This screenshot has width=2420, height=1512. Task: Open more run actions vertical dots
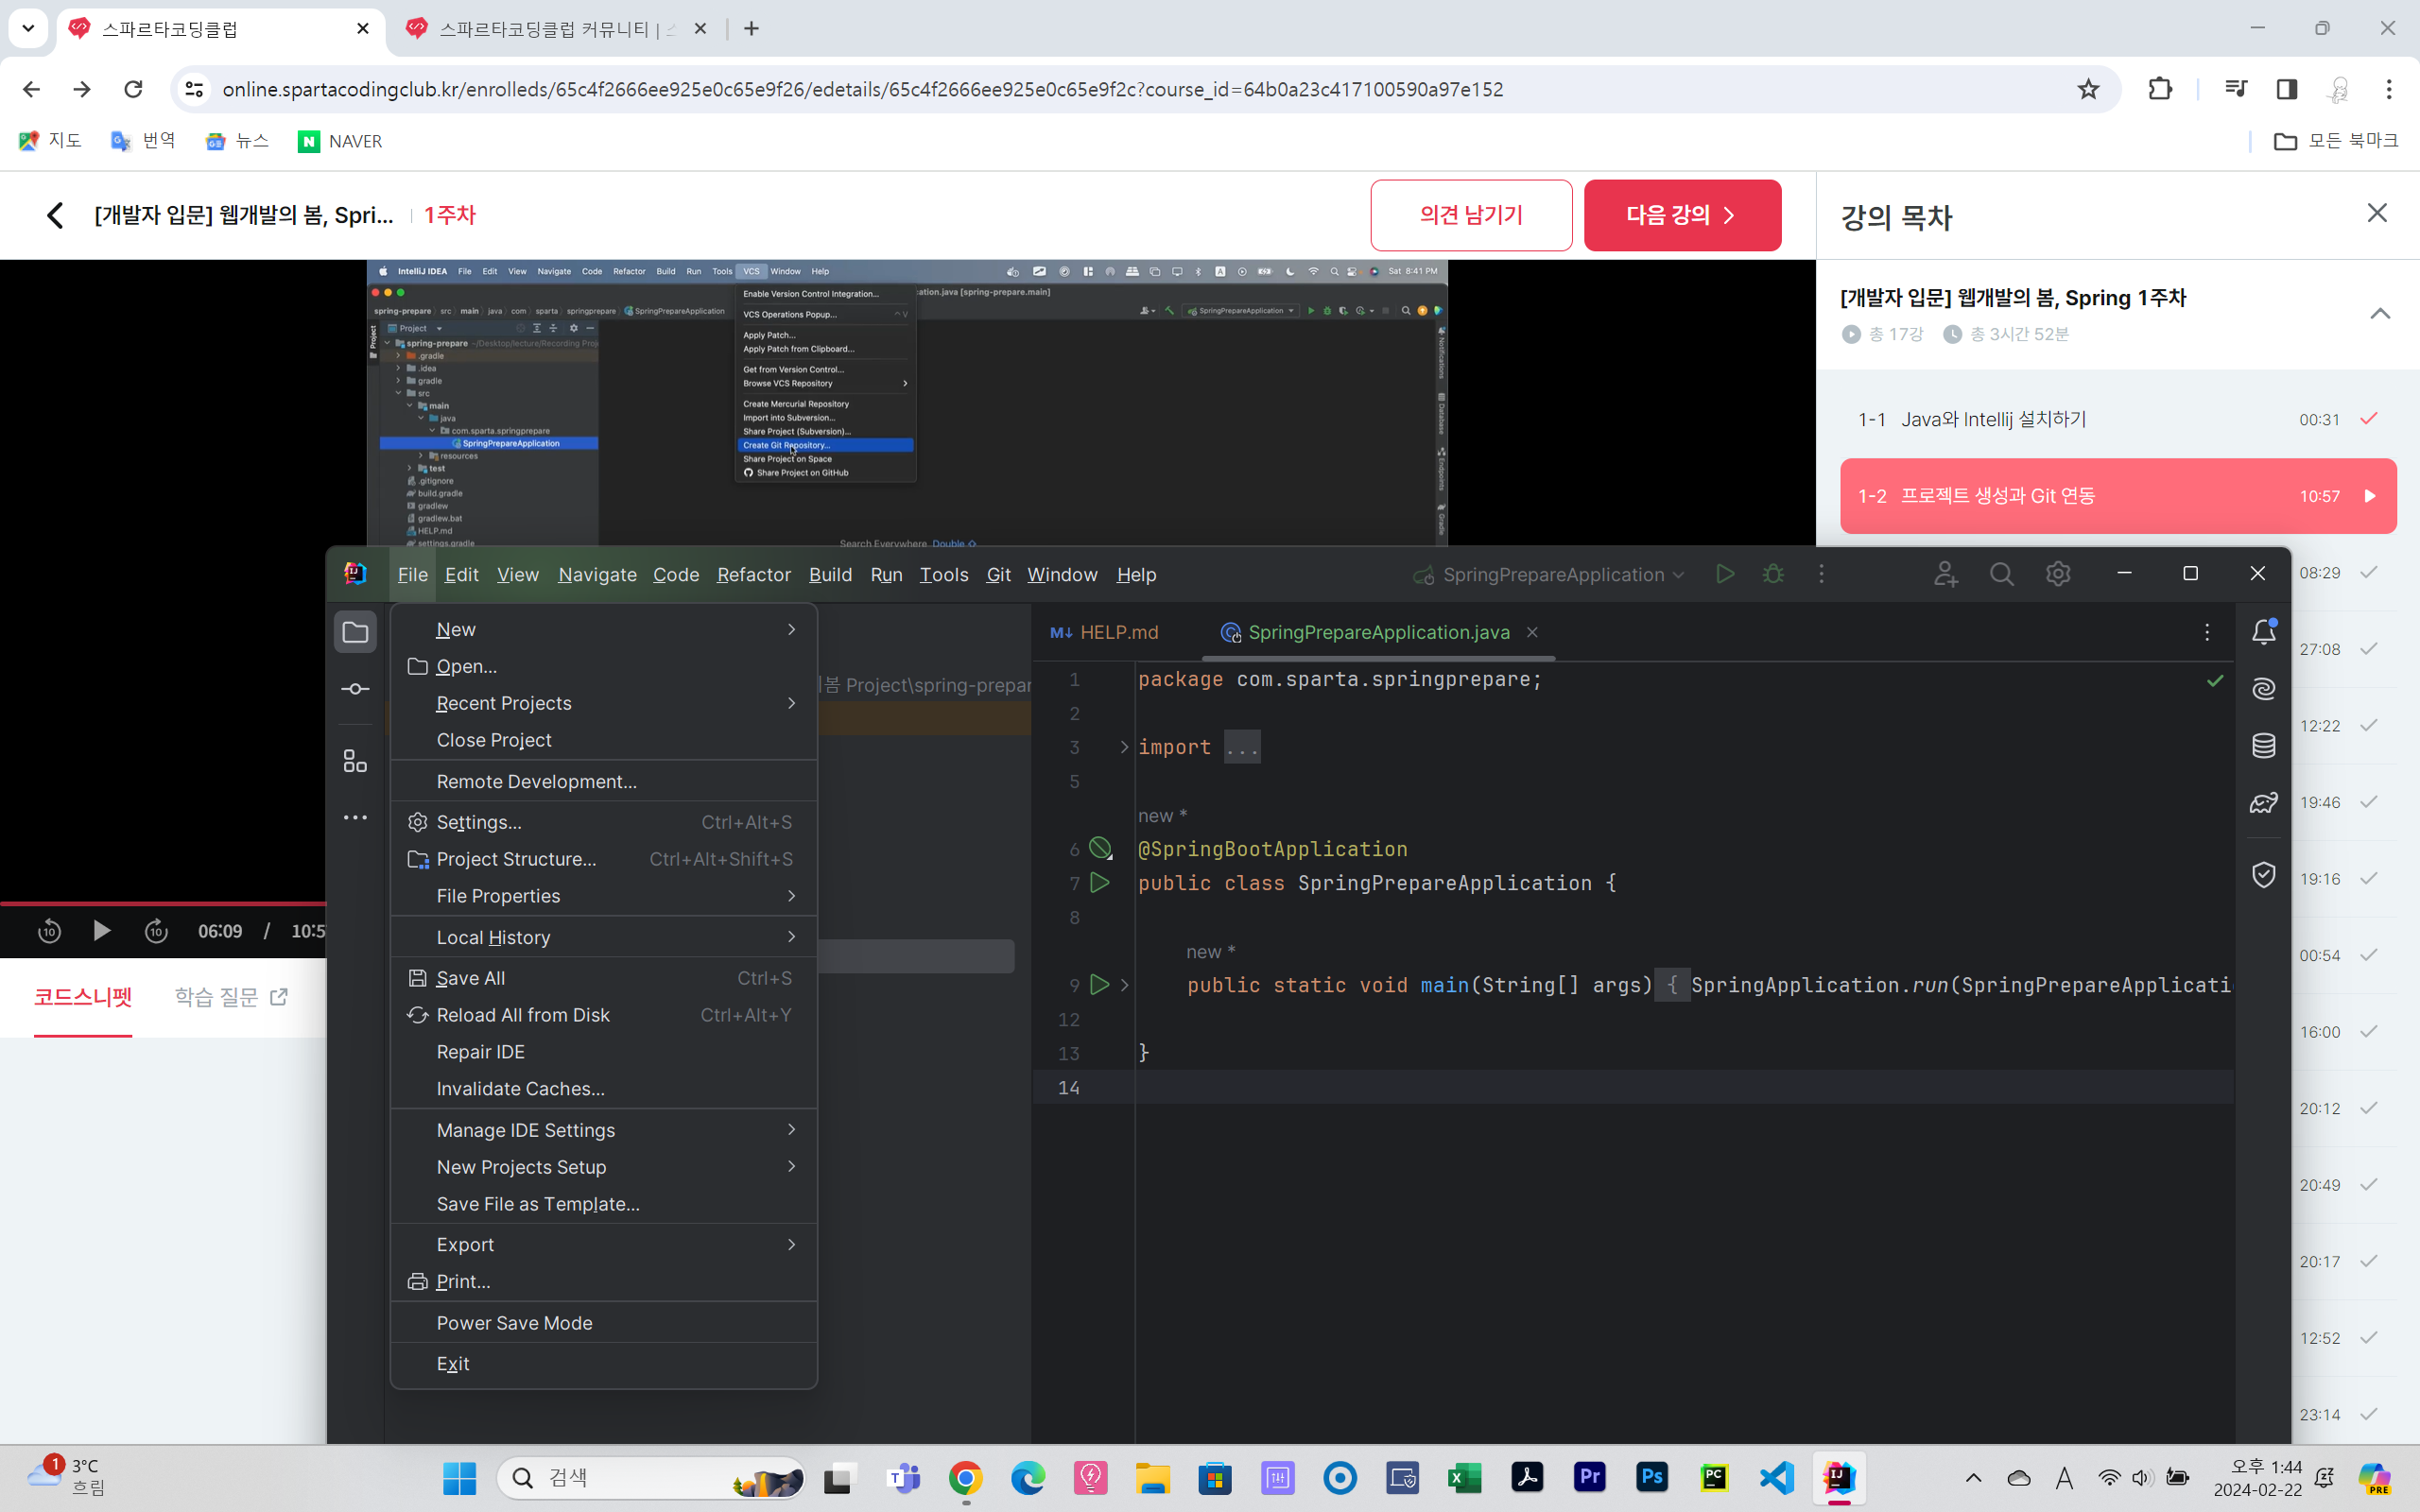pyautogui.click(x=1821, y=574)
